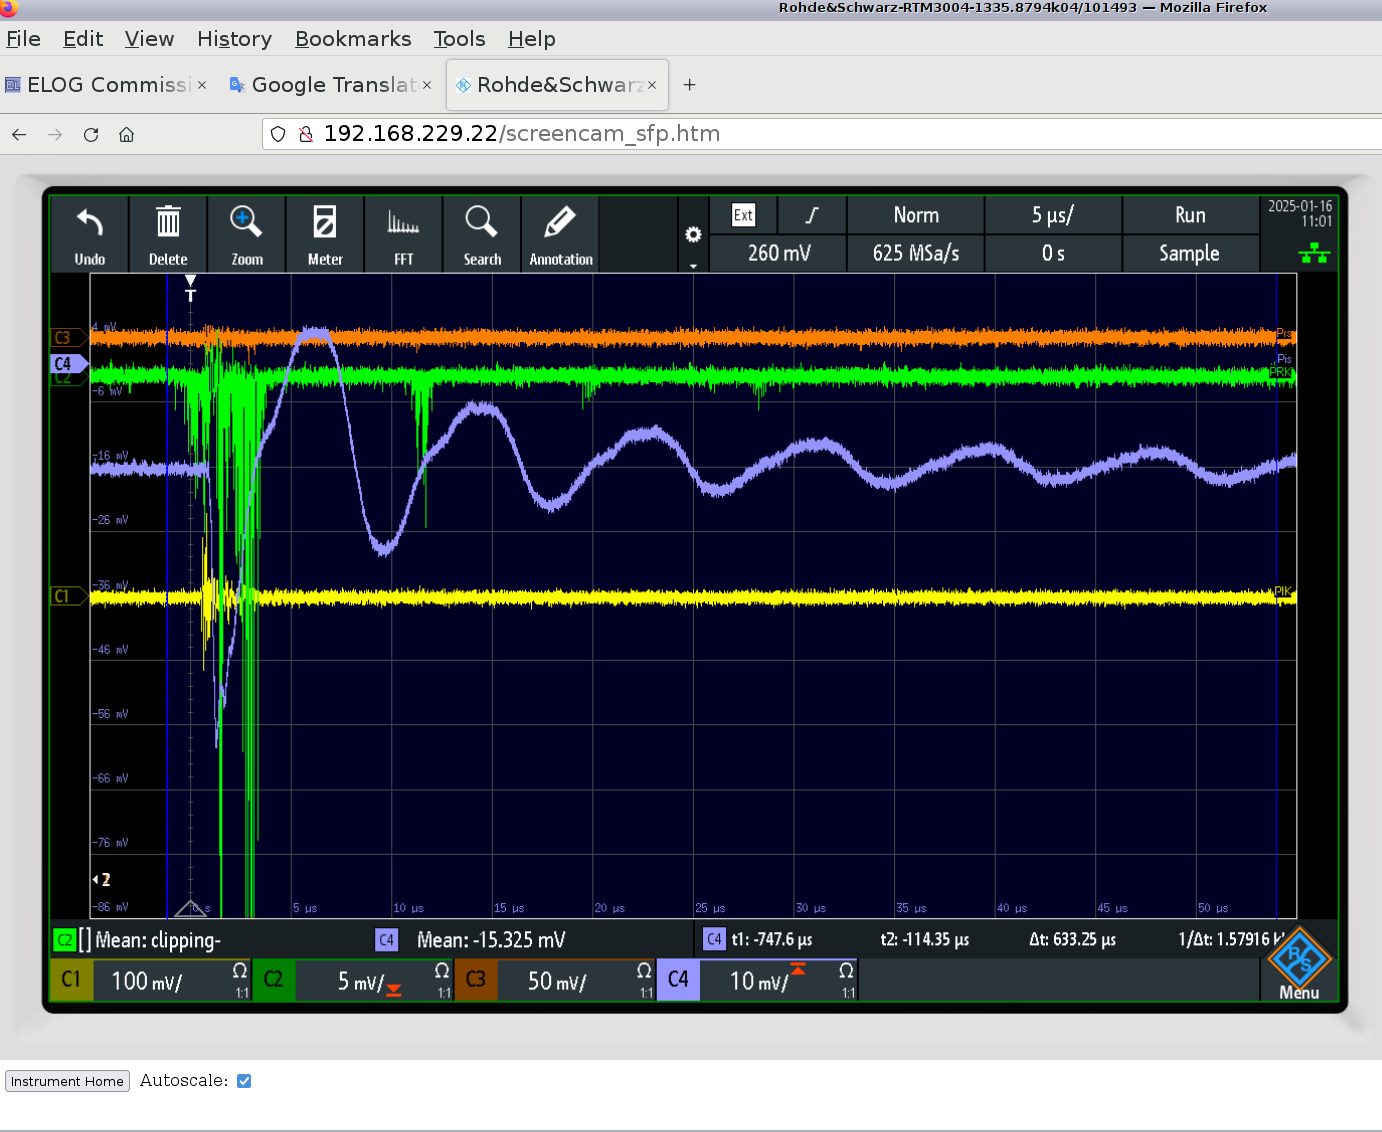Viewport: 1382px width, 1132px height.
Task: Click the Instrument Home button
Action: 67,1081
